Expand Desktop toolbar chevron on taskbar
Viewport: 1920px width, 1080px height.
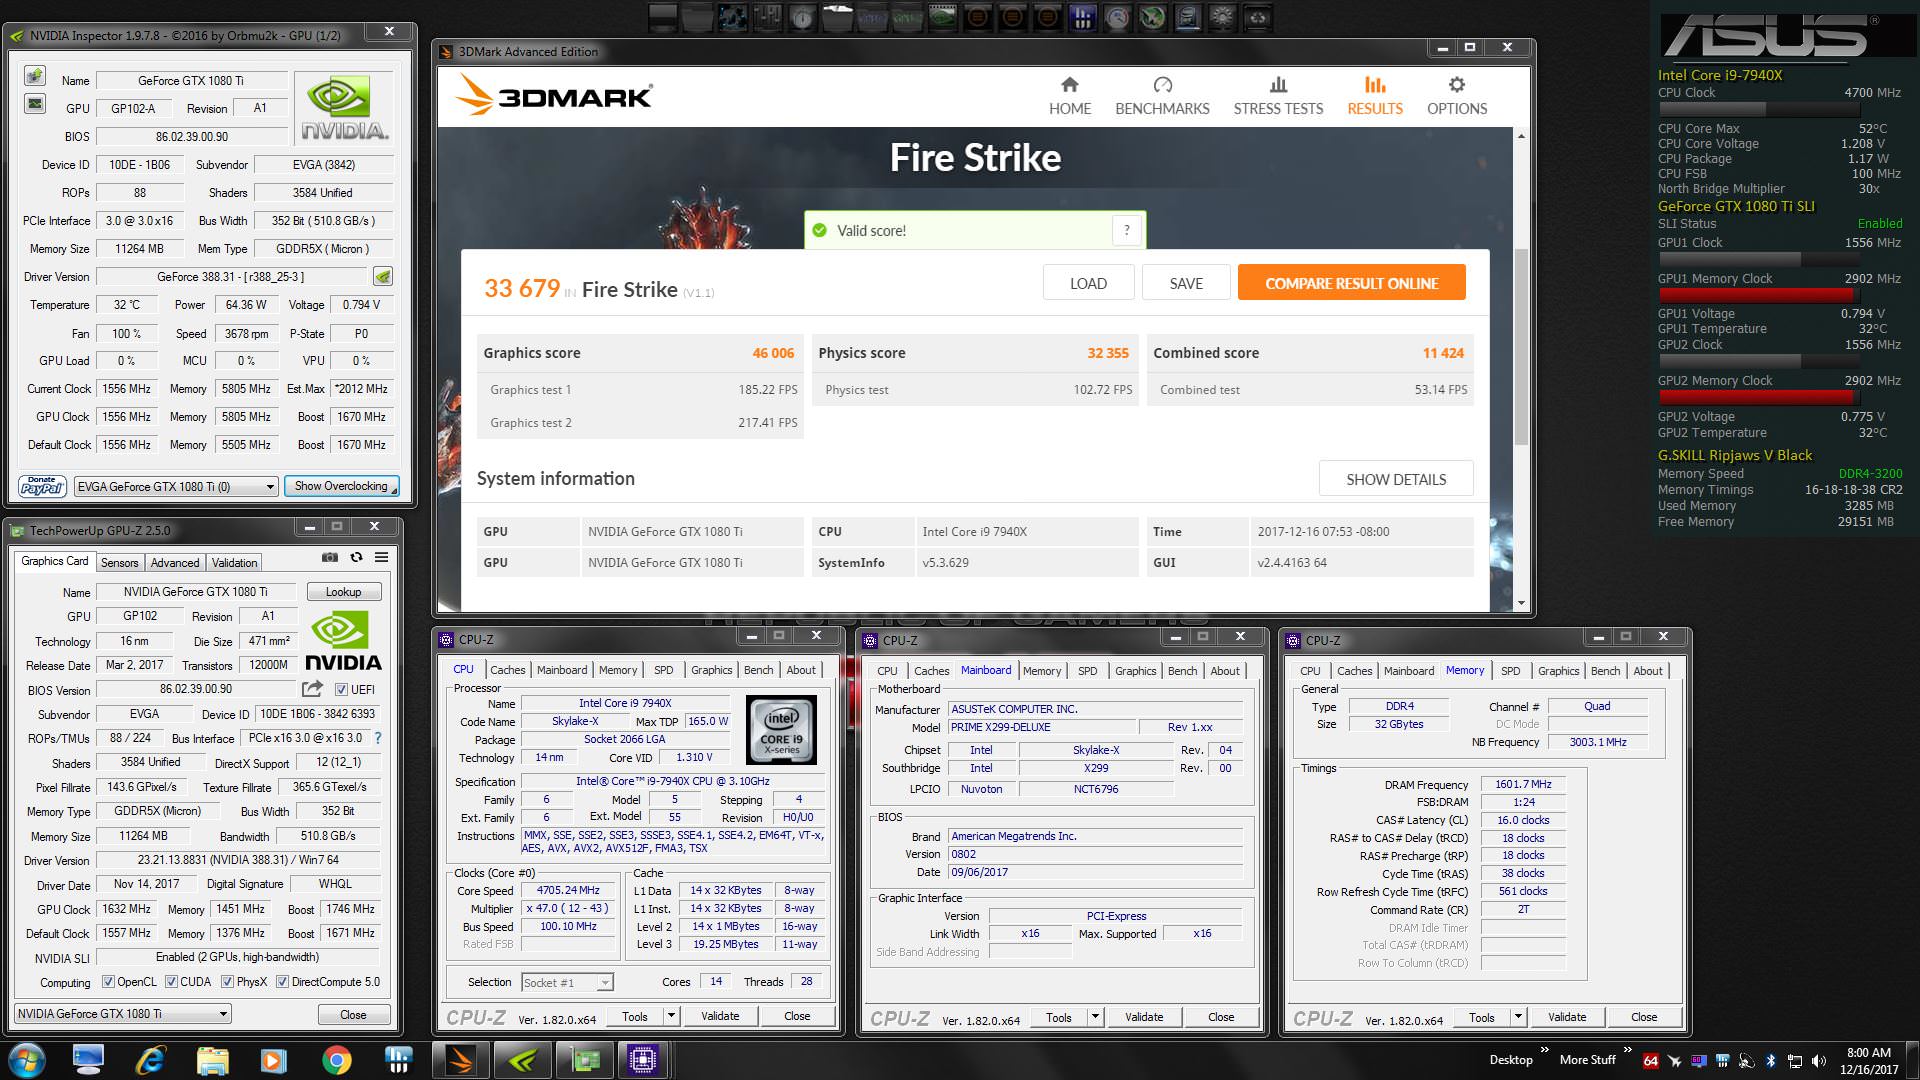click(x=1545, y=1050)
